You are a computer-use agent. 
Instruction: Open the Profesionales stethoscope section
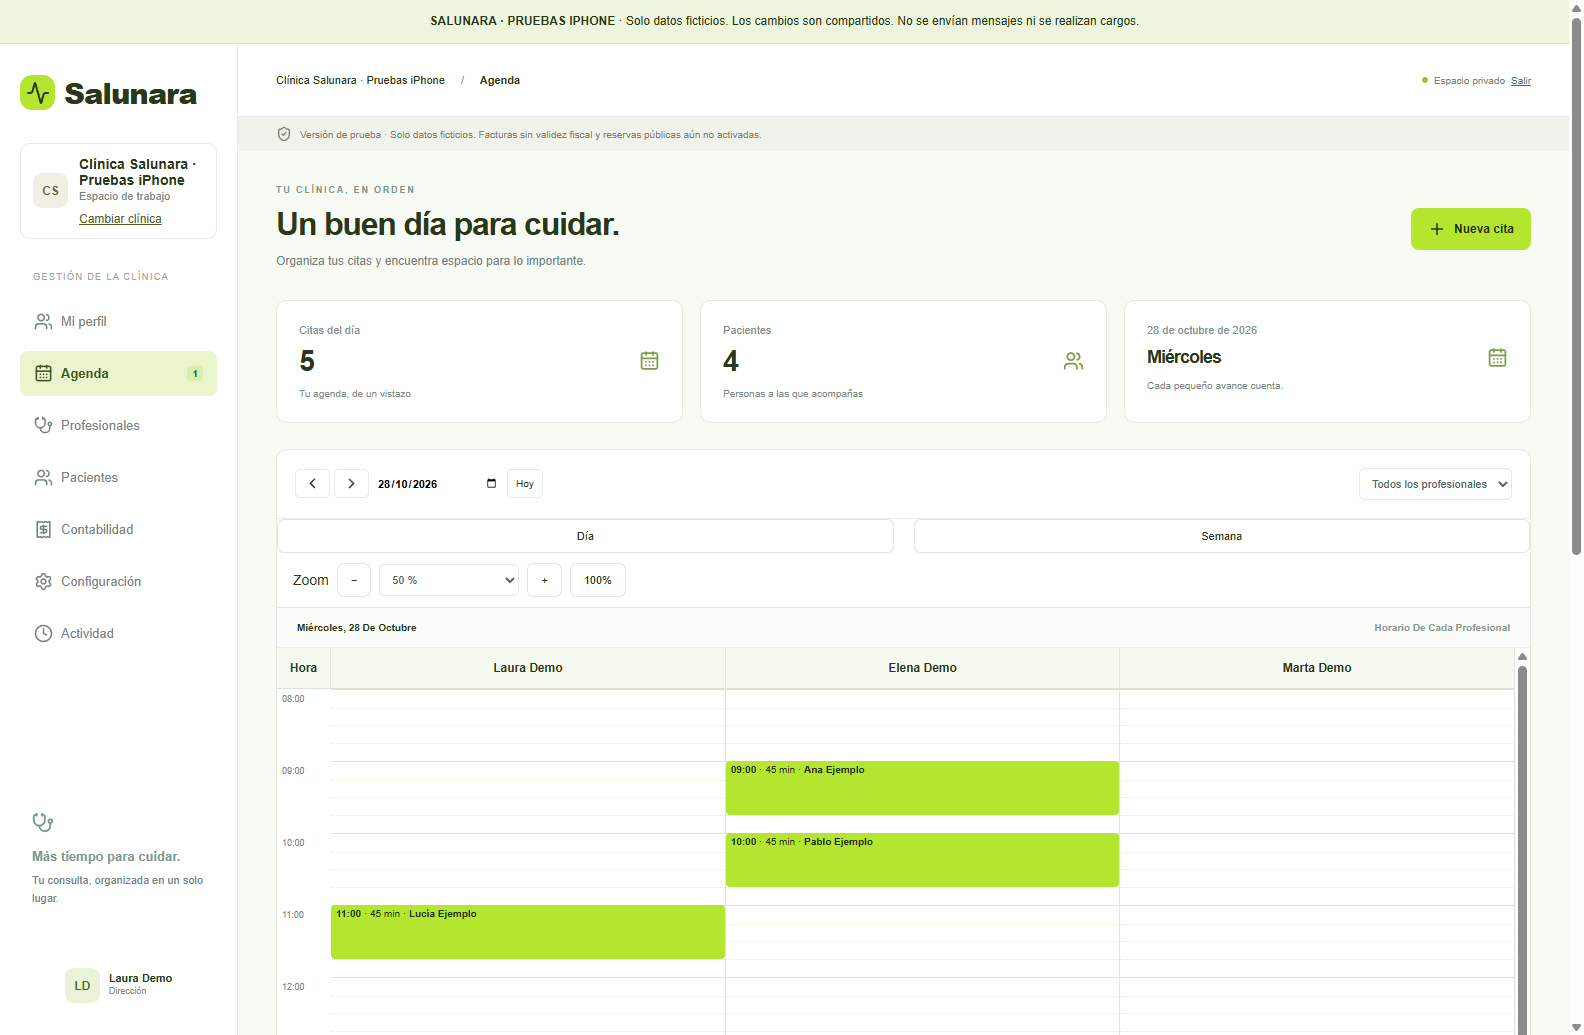(x=118, y=425)
